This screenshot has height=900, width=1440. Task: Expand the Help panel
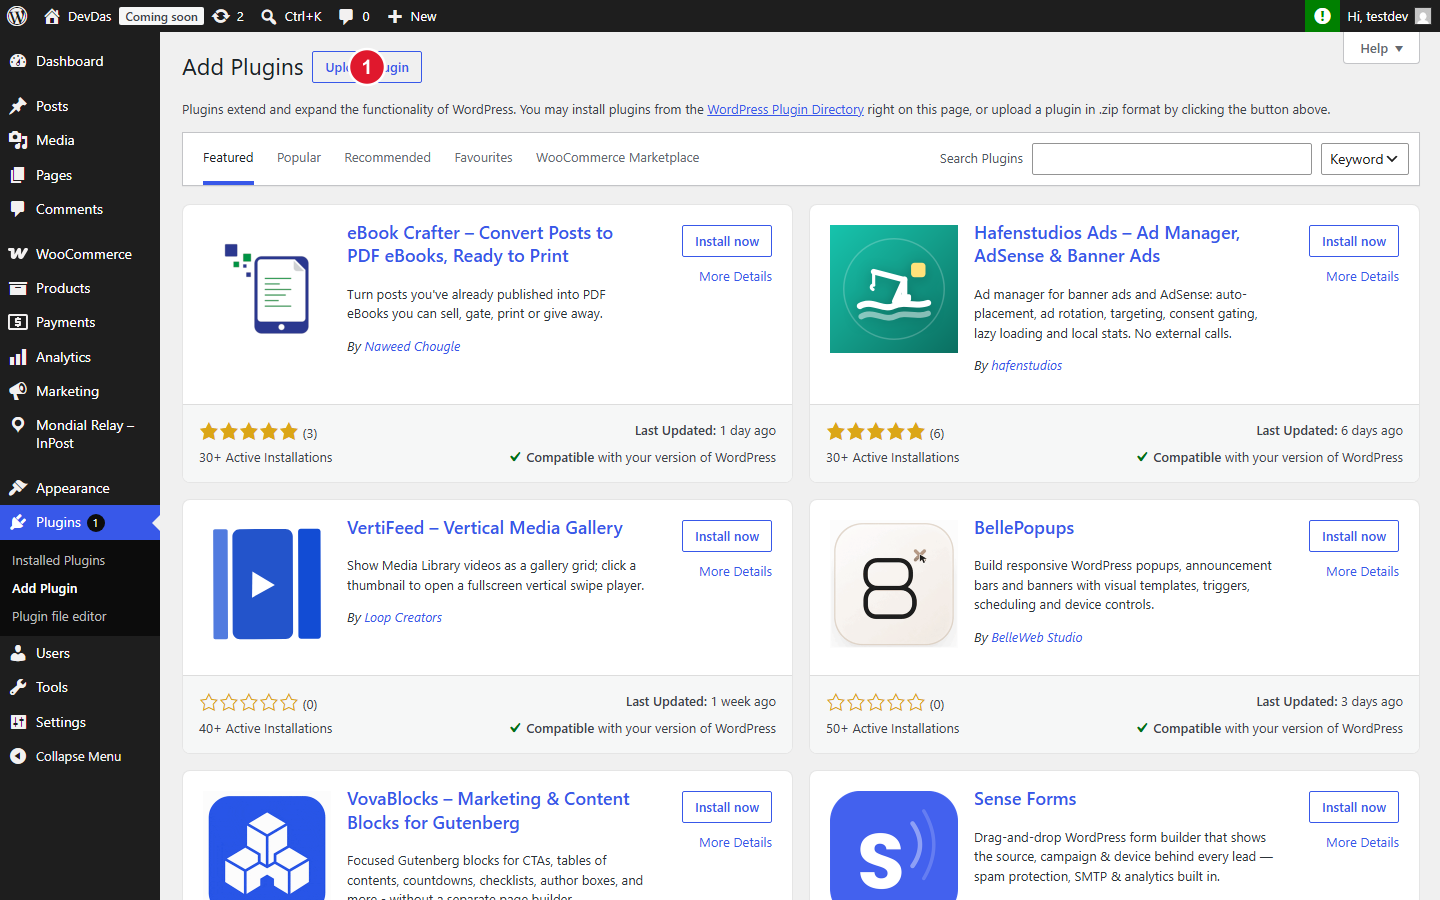(1381, 48)
